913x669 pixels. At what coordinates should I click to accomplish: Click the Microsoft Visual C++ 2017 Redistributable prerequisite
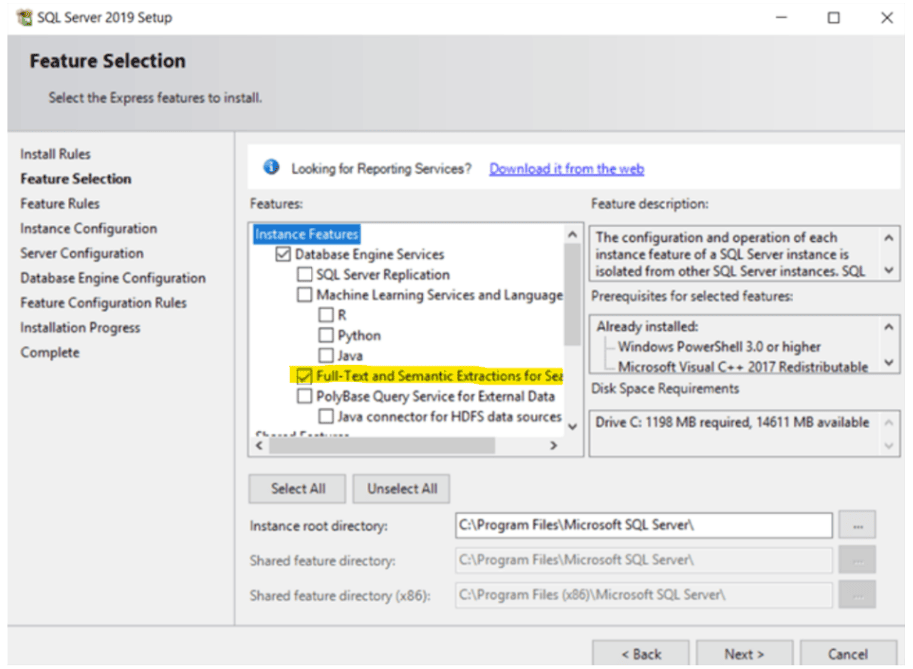(x=743, y=367)
